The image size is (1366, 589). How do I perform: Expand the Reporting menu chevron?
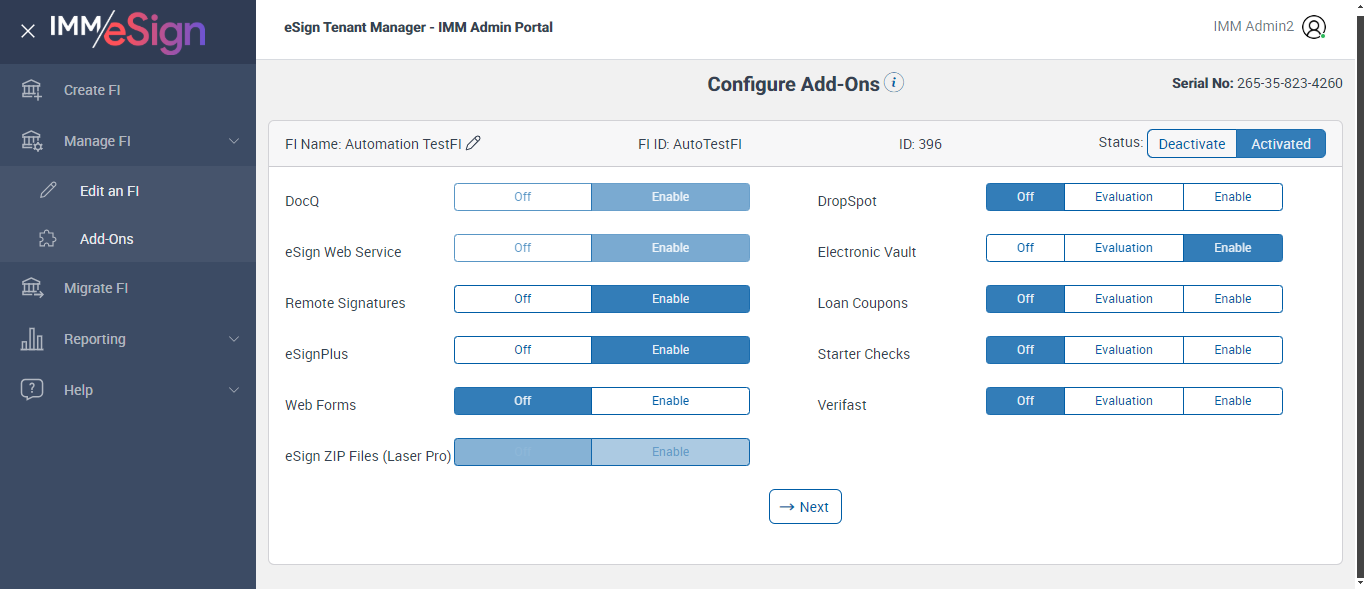click(x=234, y=339)
